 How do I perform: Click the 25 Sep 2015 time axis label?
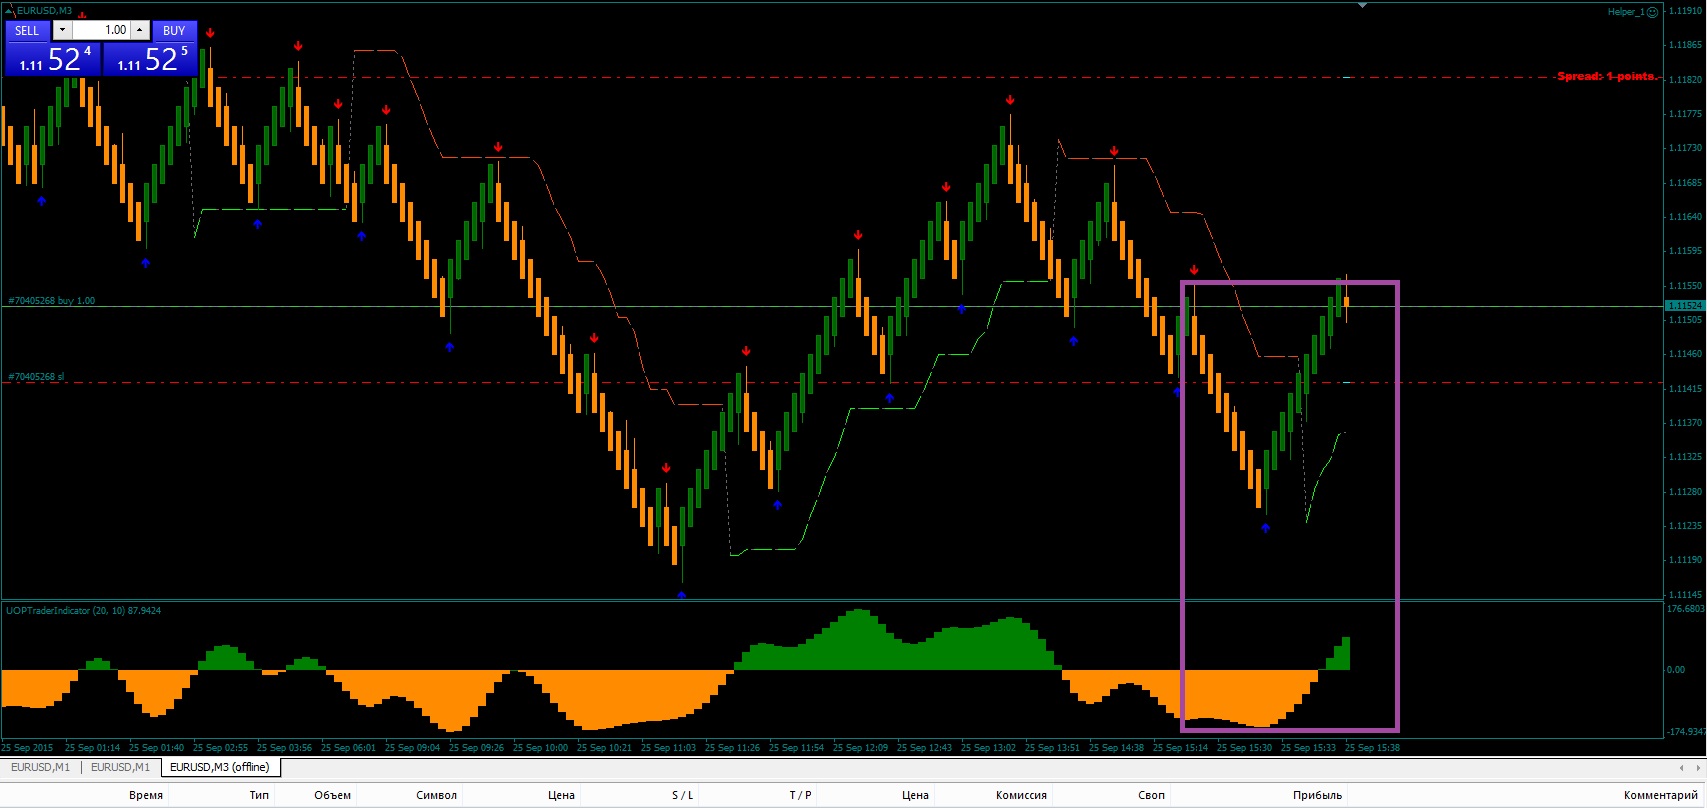tap(27, 747)
